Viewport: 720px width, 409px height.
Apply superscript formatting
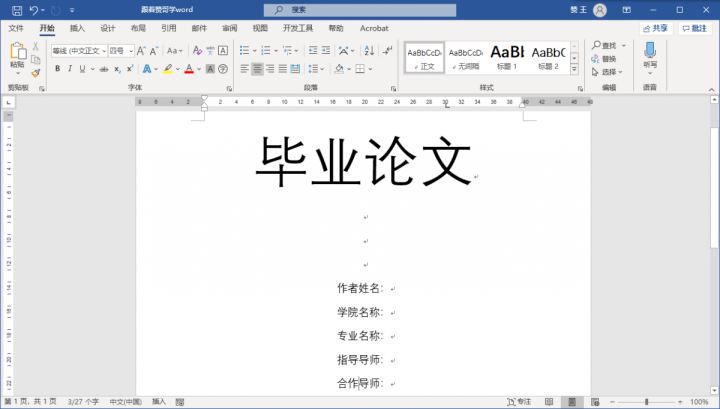[130, 69]
